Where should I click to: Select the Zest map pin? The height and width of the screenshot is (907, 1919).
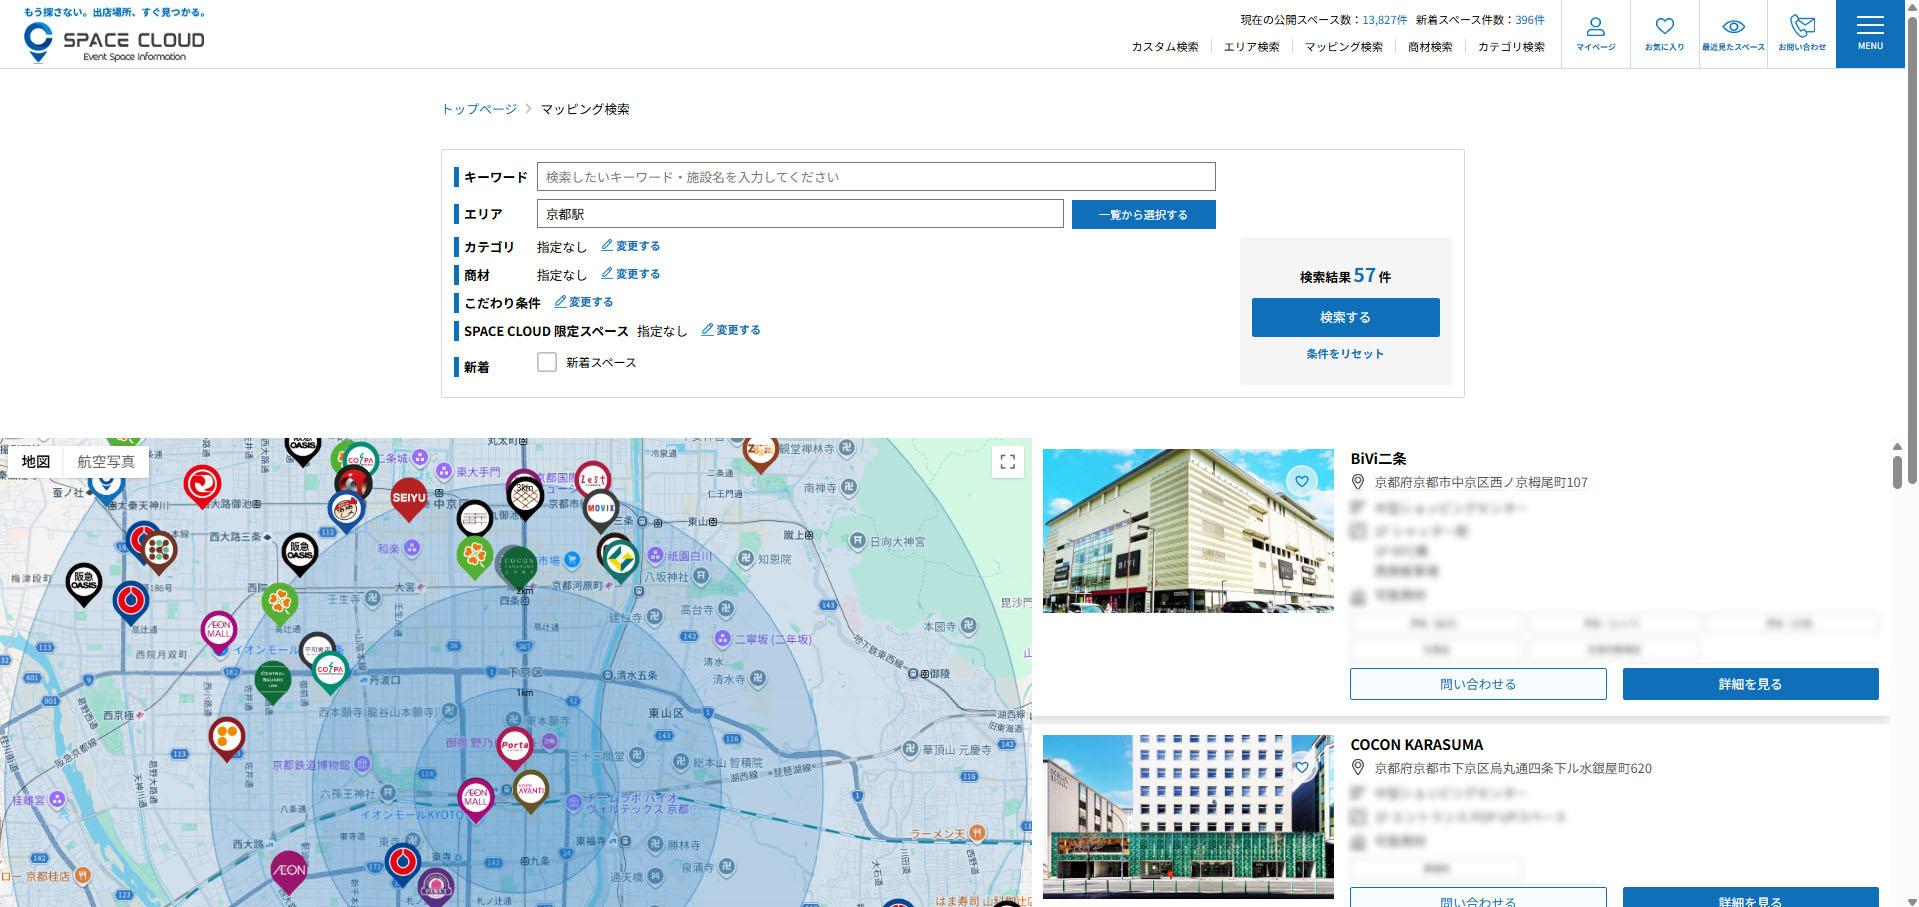click(x=592, y=481)
